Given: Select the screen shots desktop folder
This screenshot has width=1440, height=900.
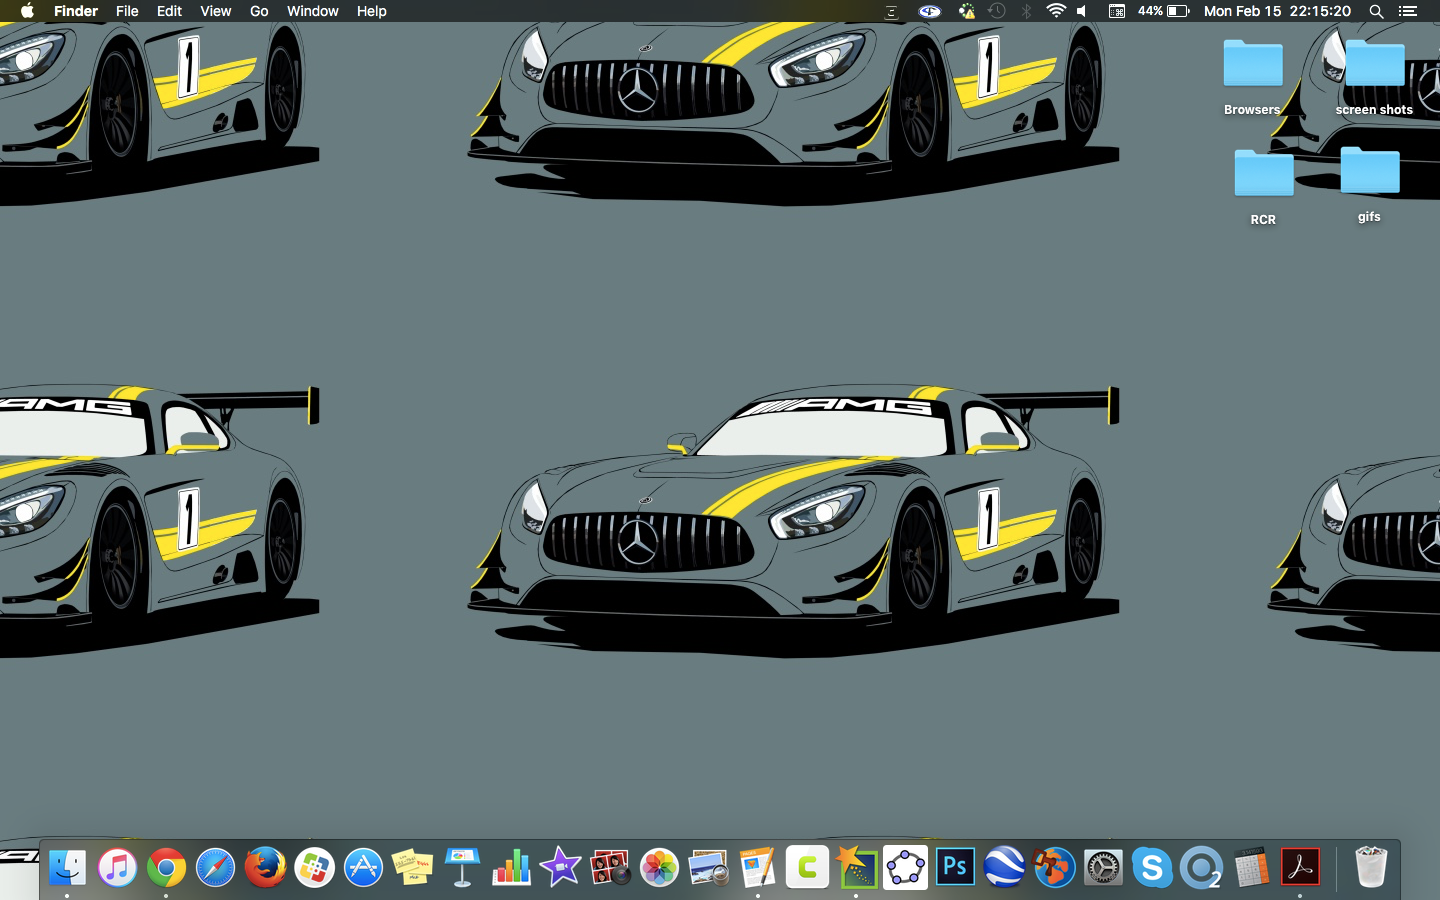Looking at the screenshot, I should [x=1374, y=78].
